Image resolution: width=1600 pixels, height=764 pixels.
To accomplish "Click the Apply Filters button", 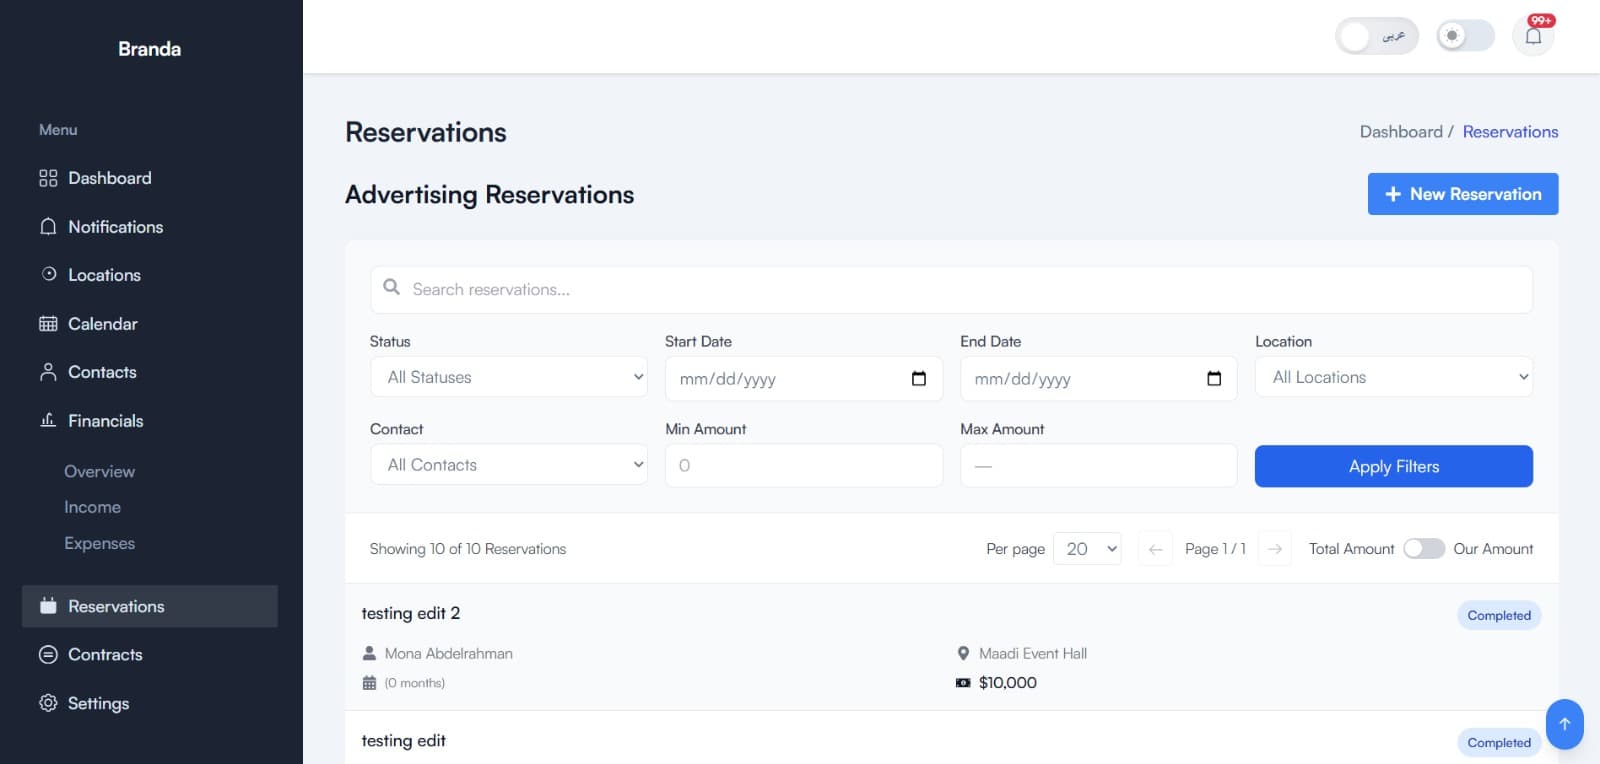I will point(1394,466).
